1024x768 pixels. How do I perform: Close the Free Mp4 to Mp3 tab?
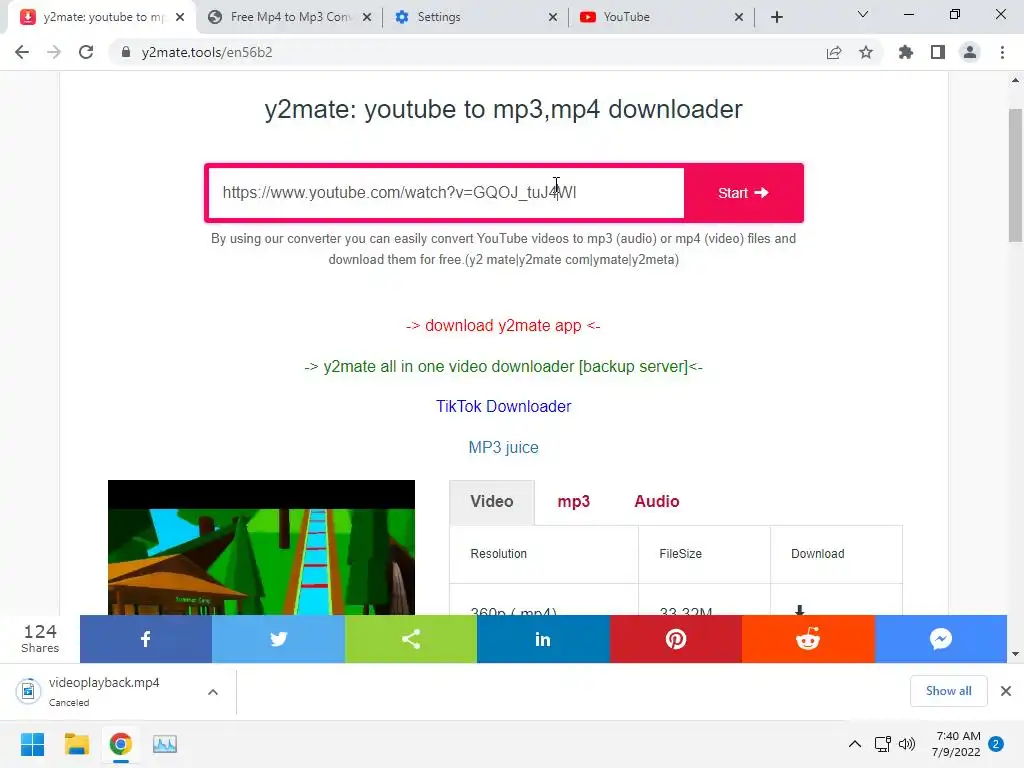[367, 17]
